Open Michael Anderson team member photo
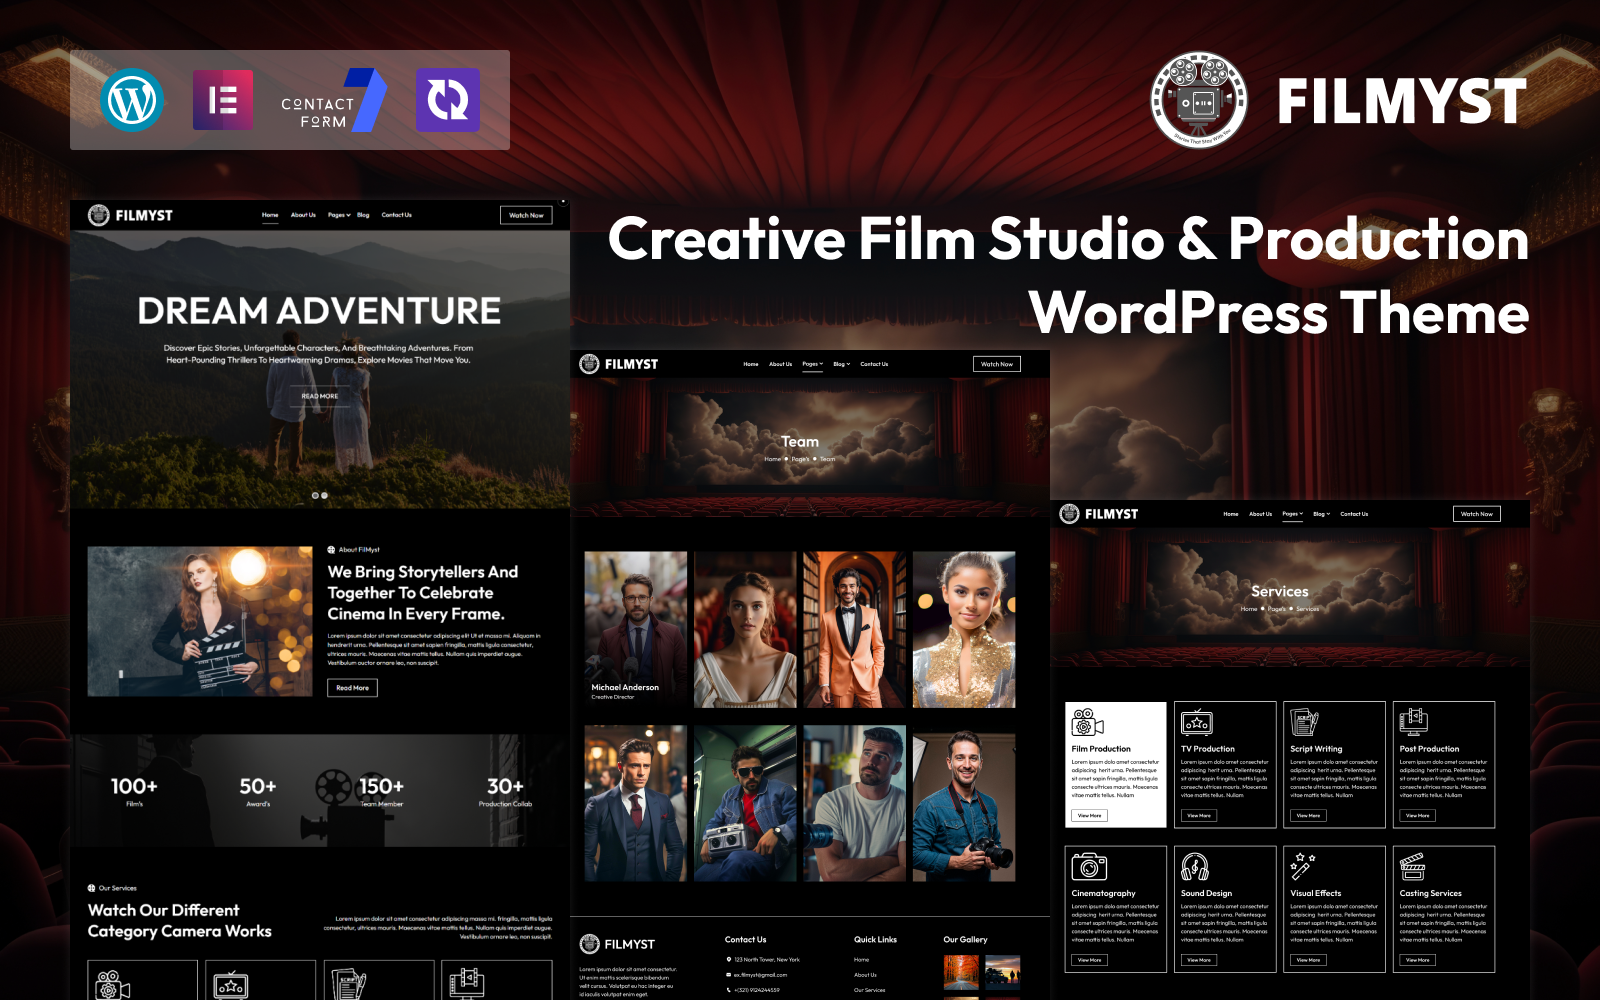The width and height of the screenshot is (1600, 1000). tap(636, 628)
